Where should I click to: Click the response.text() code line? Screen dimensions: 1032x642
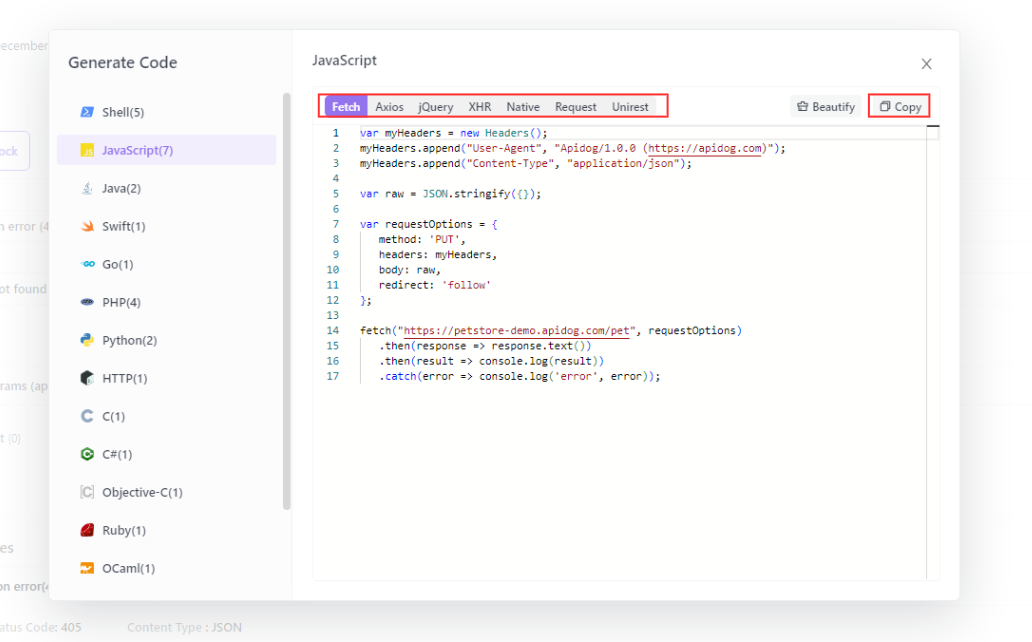[485, 346]
